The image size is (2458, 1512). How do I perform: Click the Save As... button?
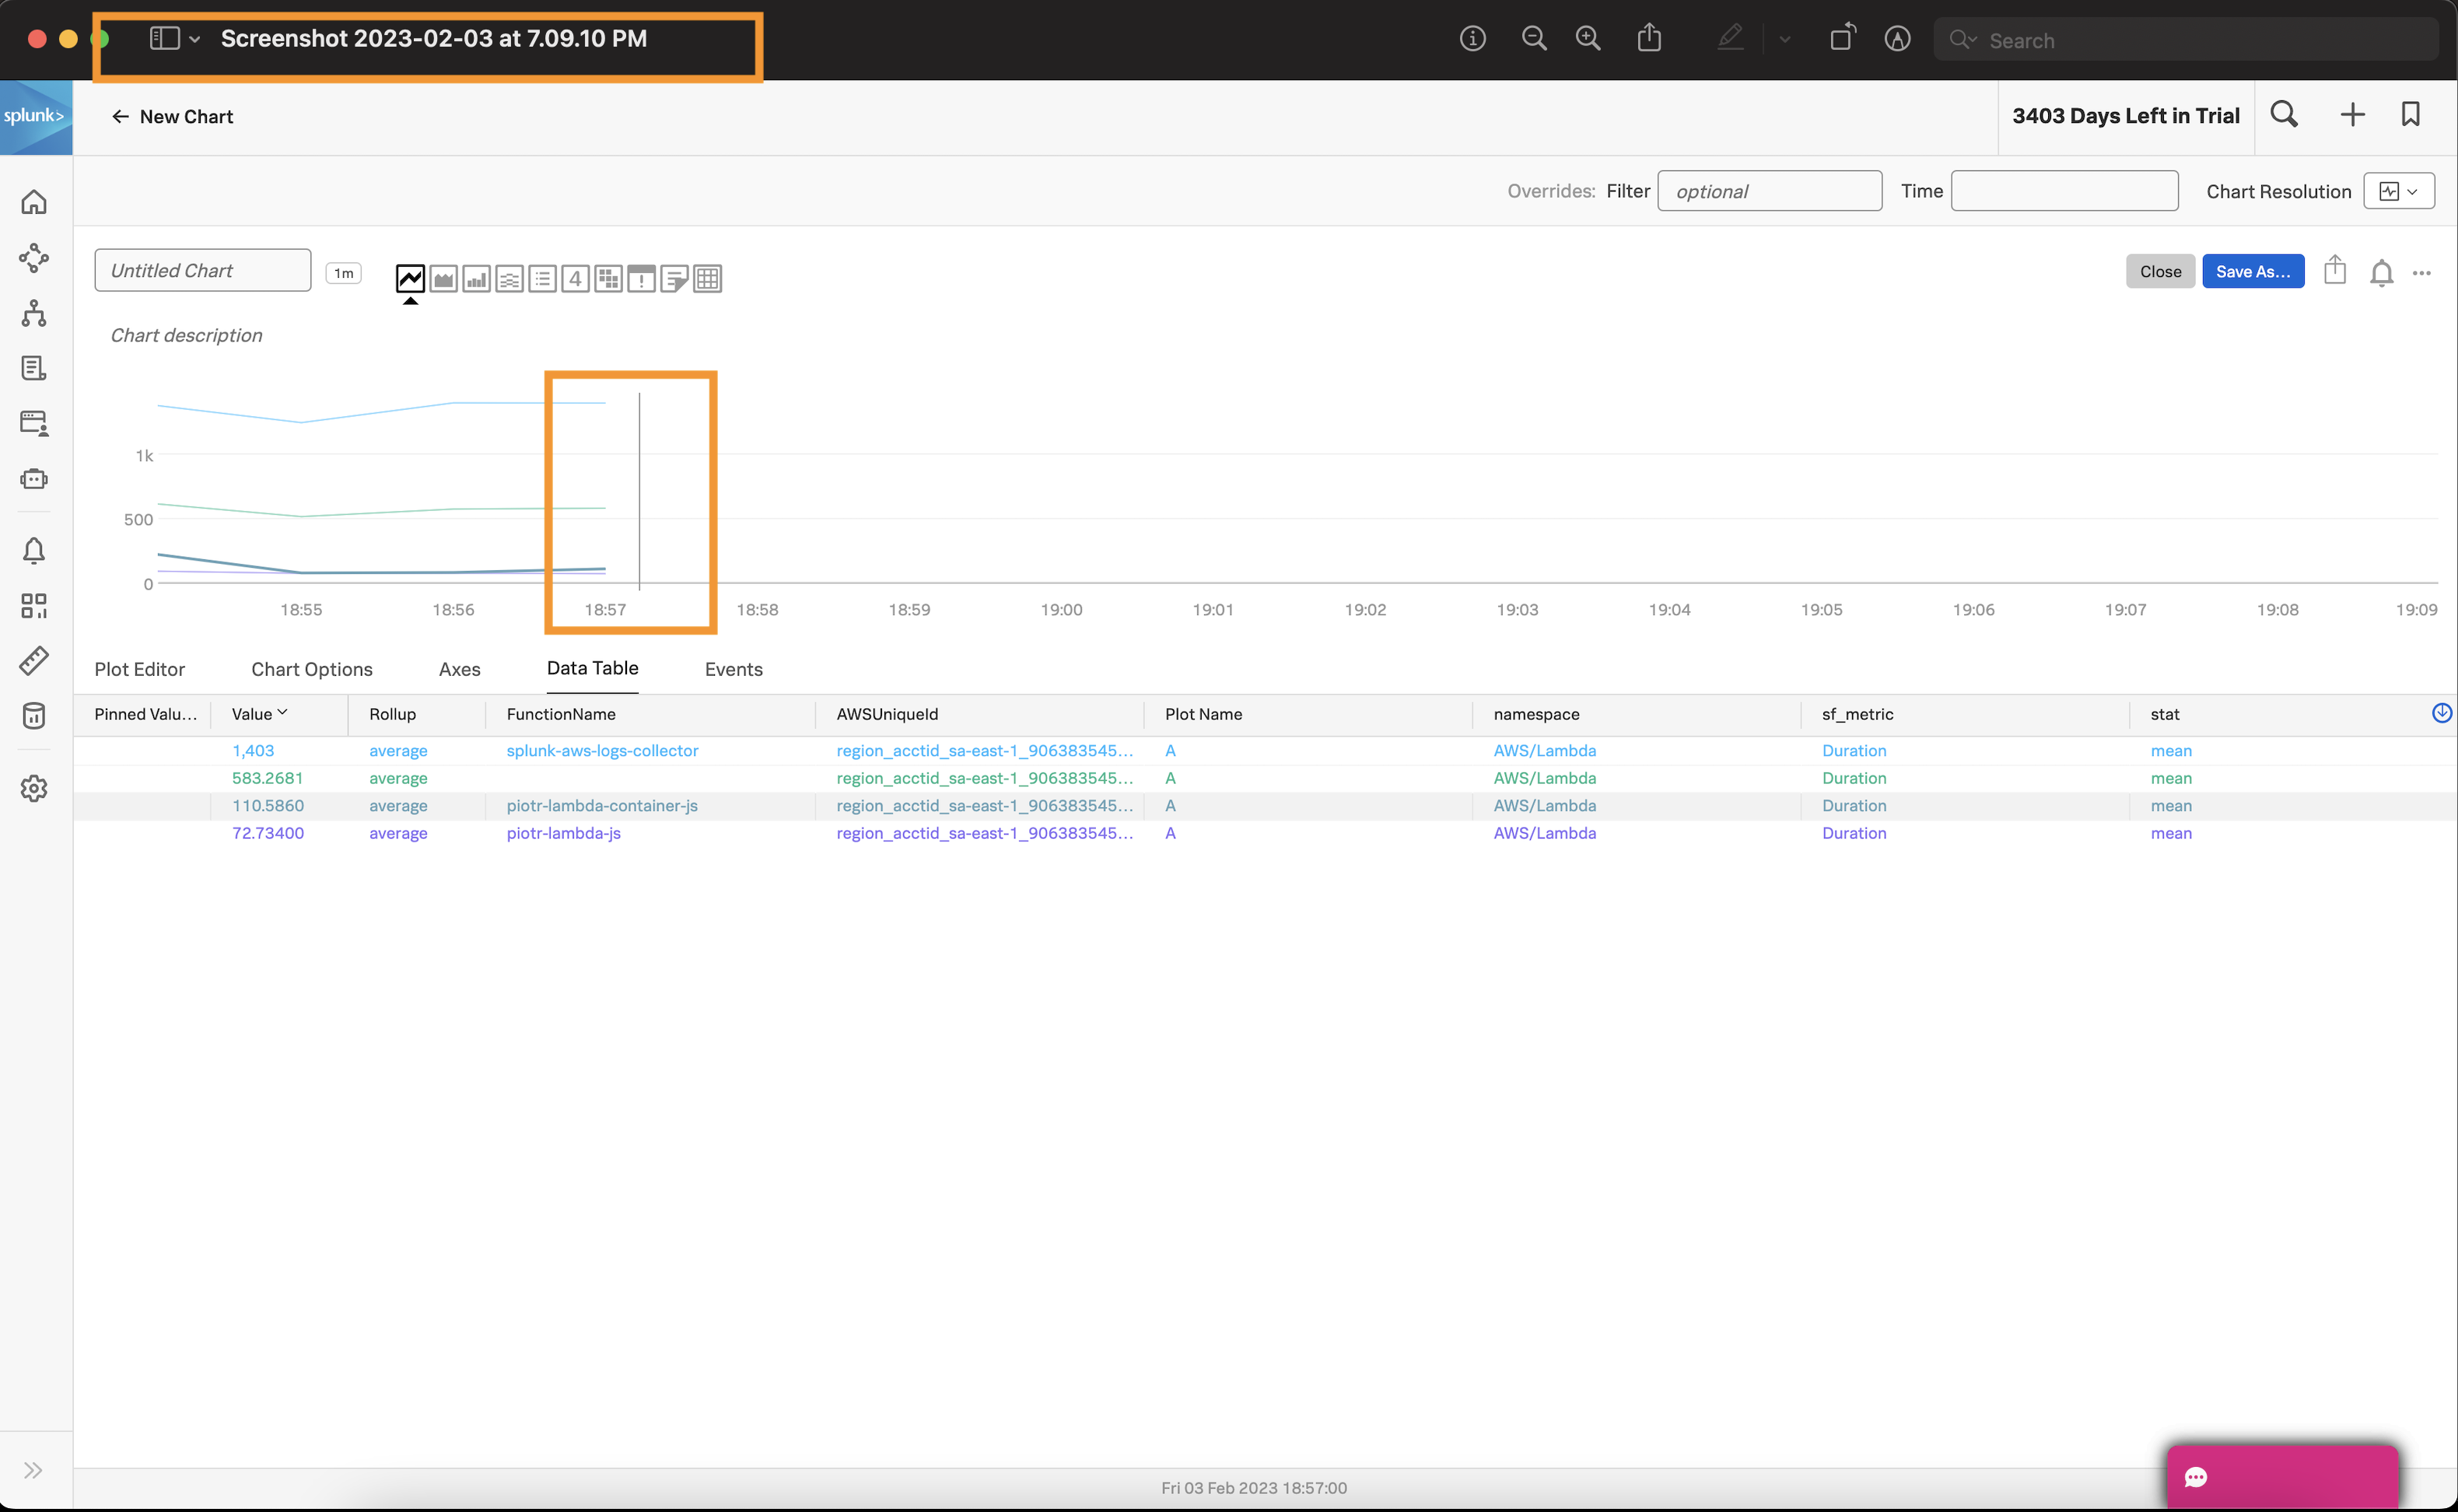pos(2252,271)
